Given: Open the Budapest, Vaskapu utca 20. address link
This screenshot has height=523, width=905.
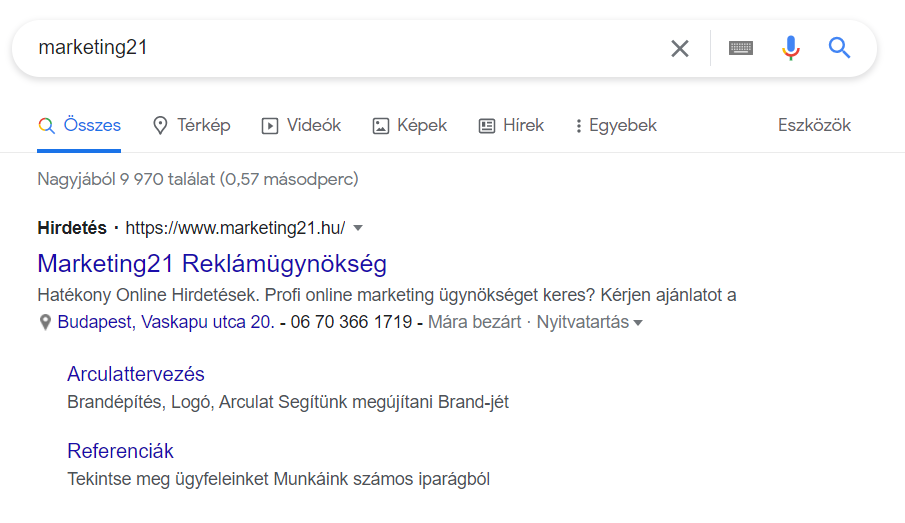Looking at the screenshot, I should pos(166,322).
